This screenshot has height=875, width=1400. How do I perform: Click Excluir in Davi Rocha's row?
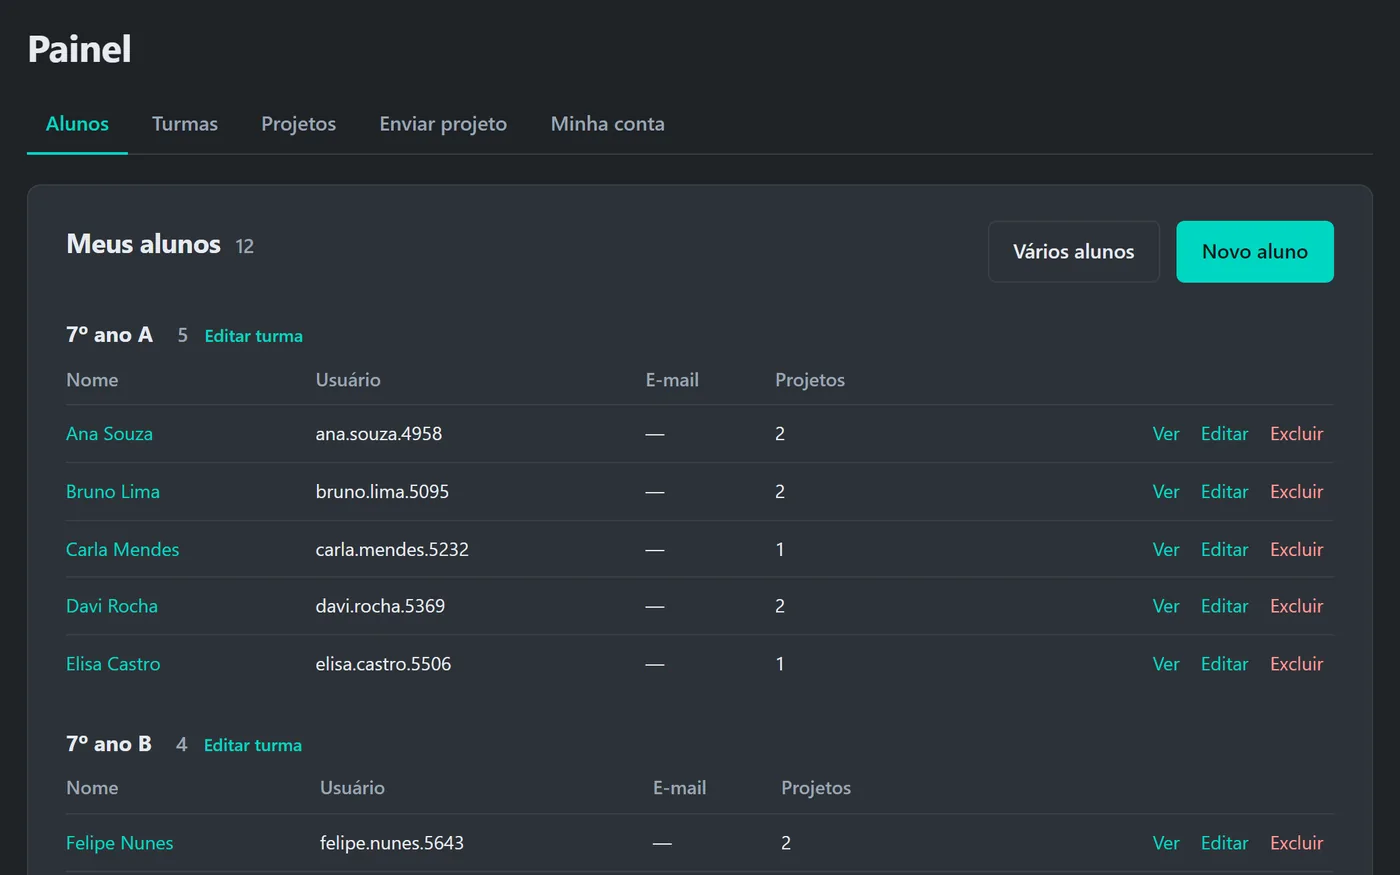tap(1296, 606)
